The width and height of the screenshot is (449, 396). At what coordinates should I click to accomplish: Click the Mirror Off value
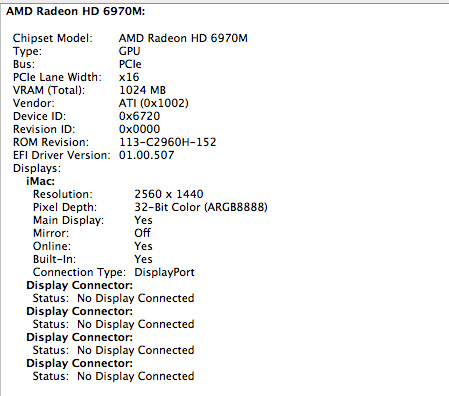[142, 233]
